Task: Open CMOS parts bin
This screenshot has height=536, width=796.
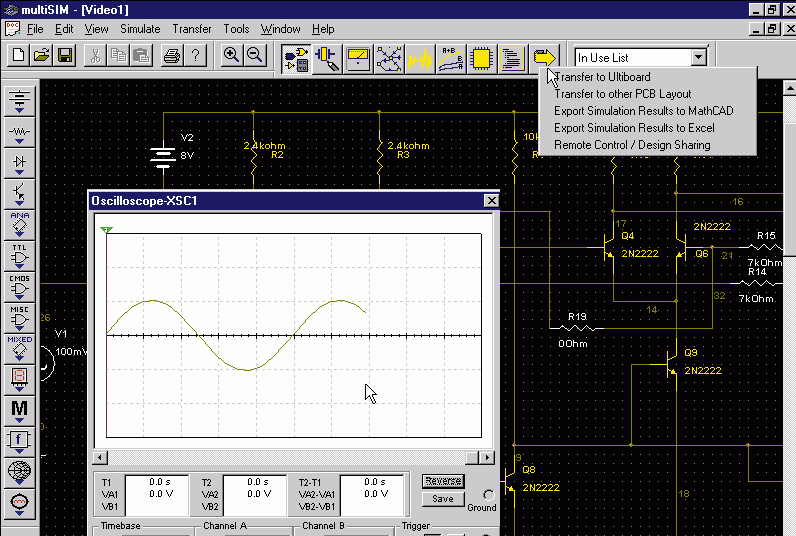Action: pyautogui.click(x=19, y=287)
